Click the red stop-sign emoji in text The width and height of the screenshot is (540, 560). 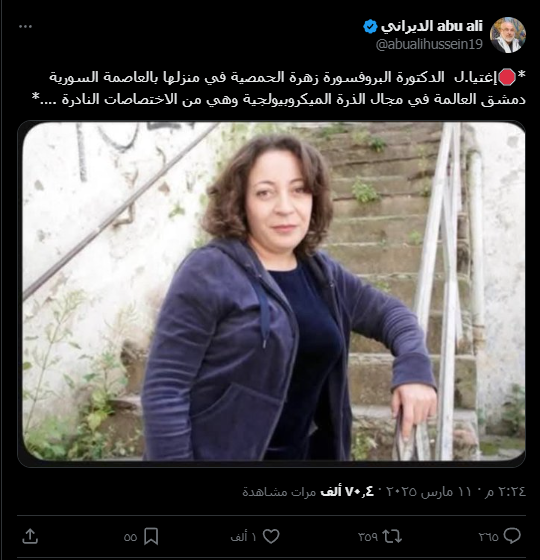click(x=506, y=78)
